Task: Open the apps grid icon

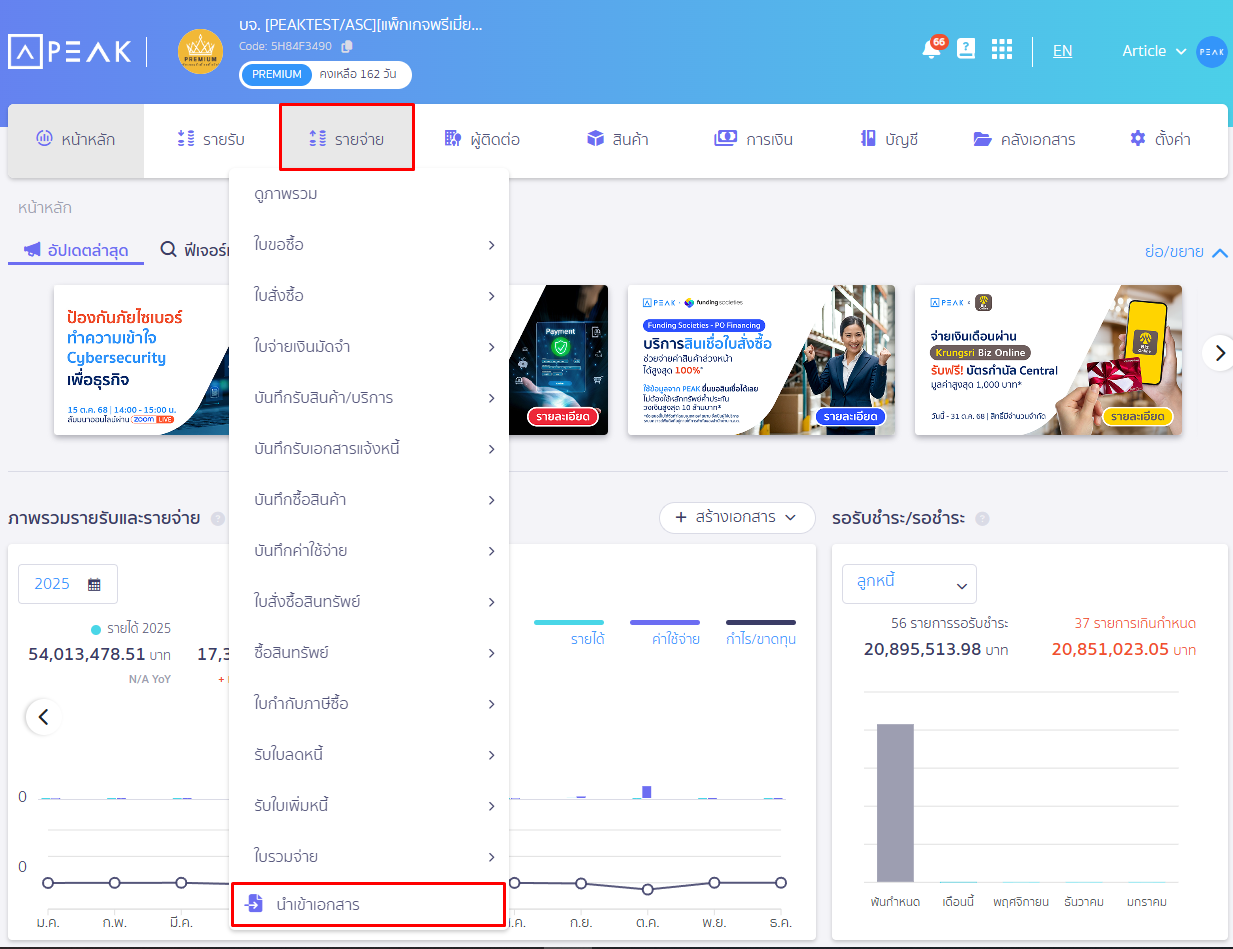Action: pyautogui.click(x=1001, y=50)
